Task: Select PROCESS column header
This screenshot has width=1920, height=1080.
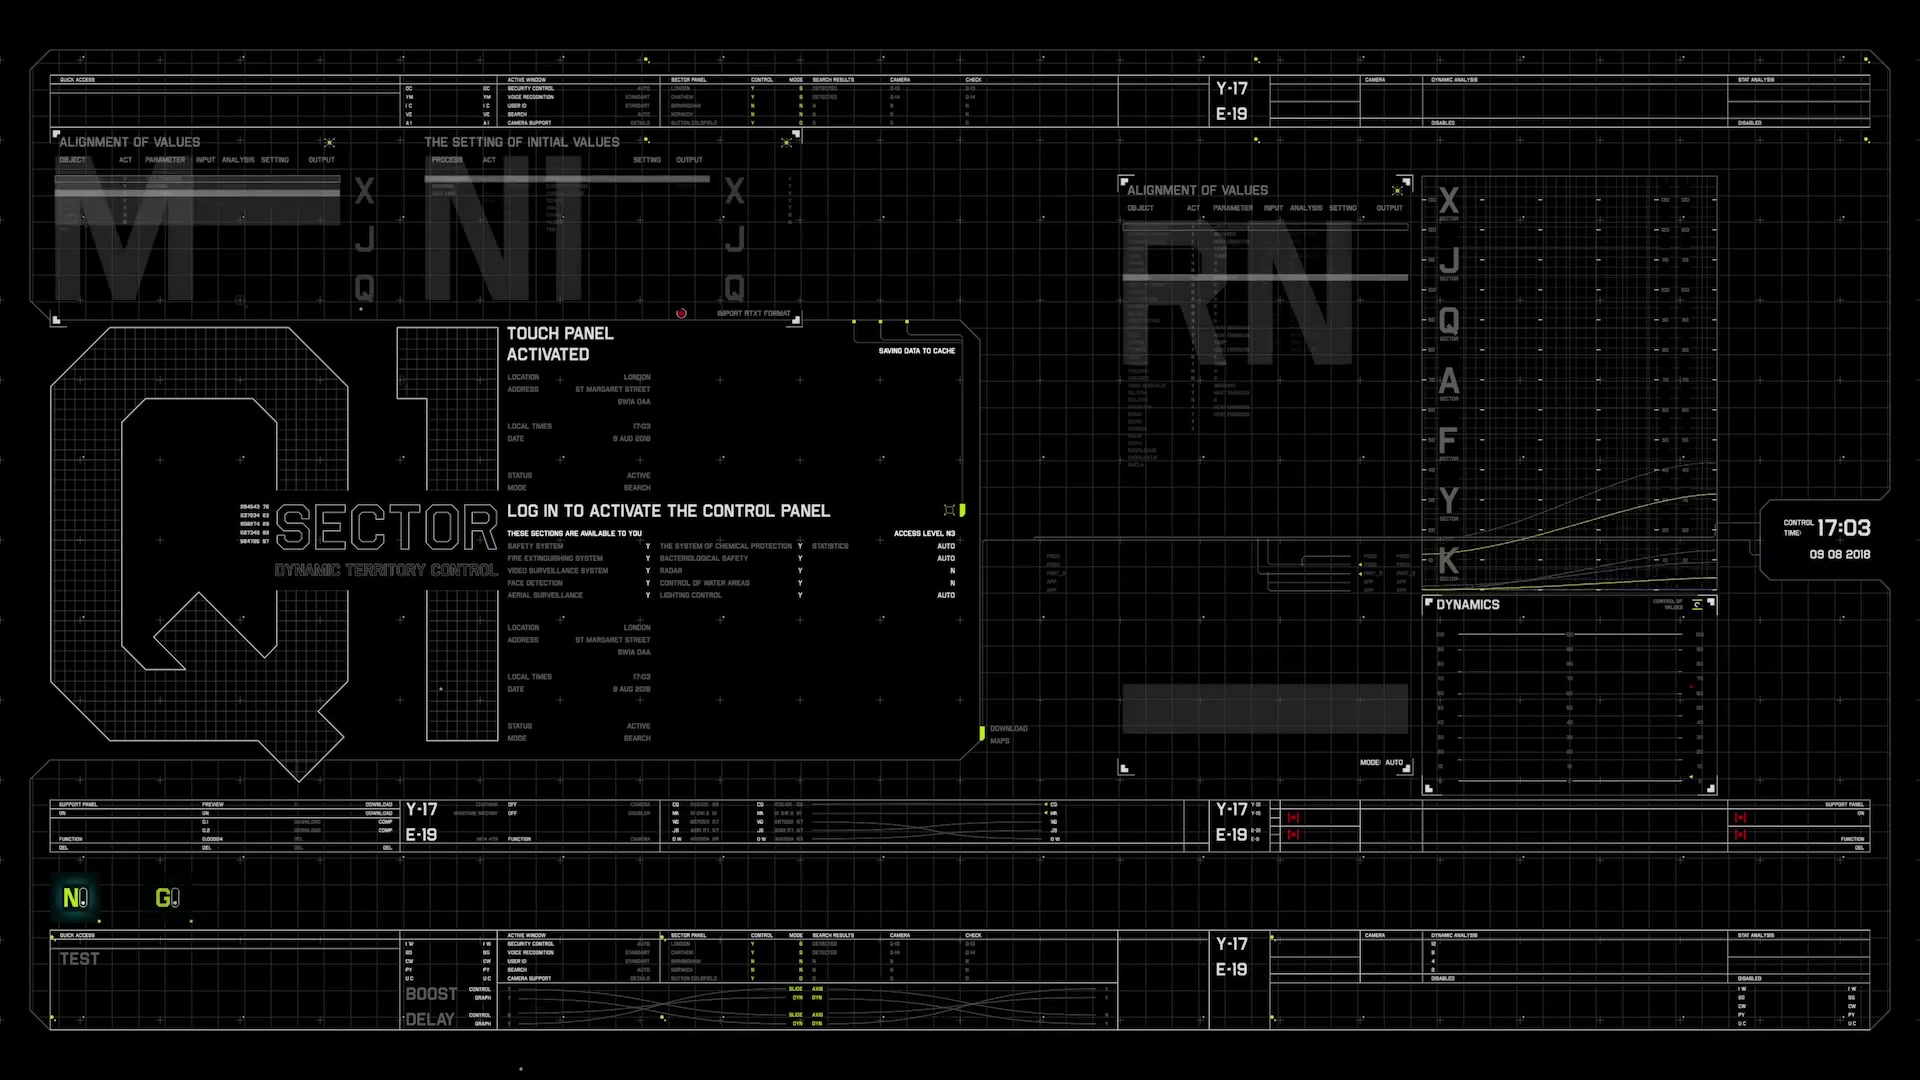Action: pyautogui.click(x=447, y=160)
